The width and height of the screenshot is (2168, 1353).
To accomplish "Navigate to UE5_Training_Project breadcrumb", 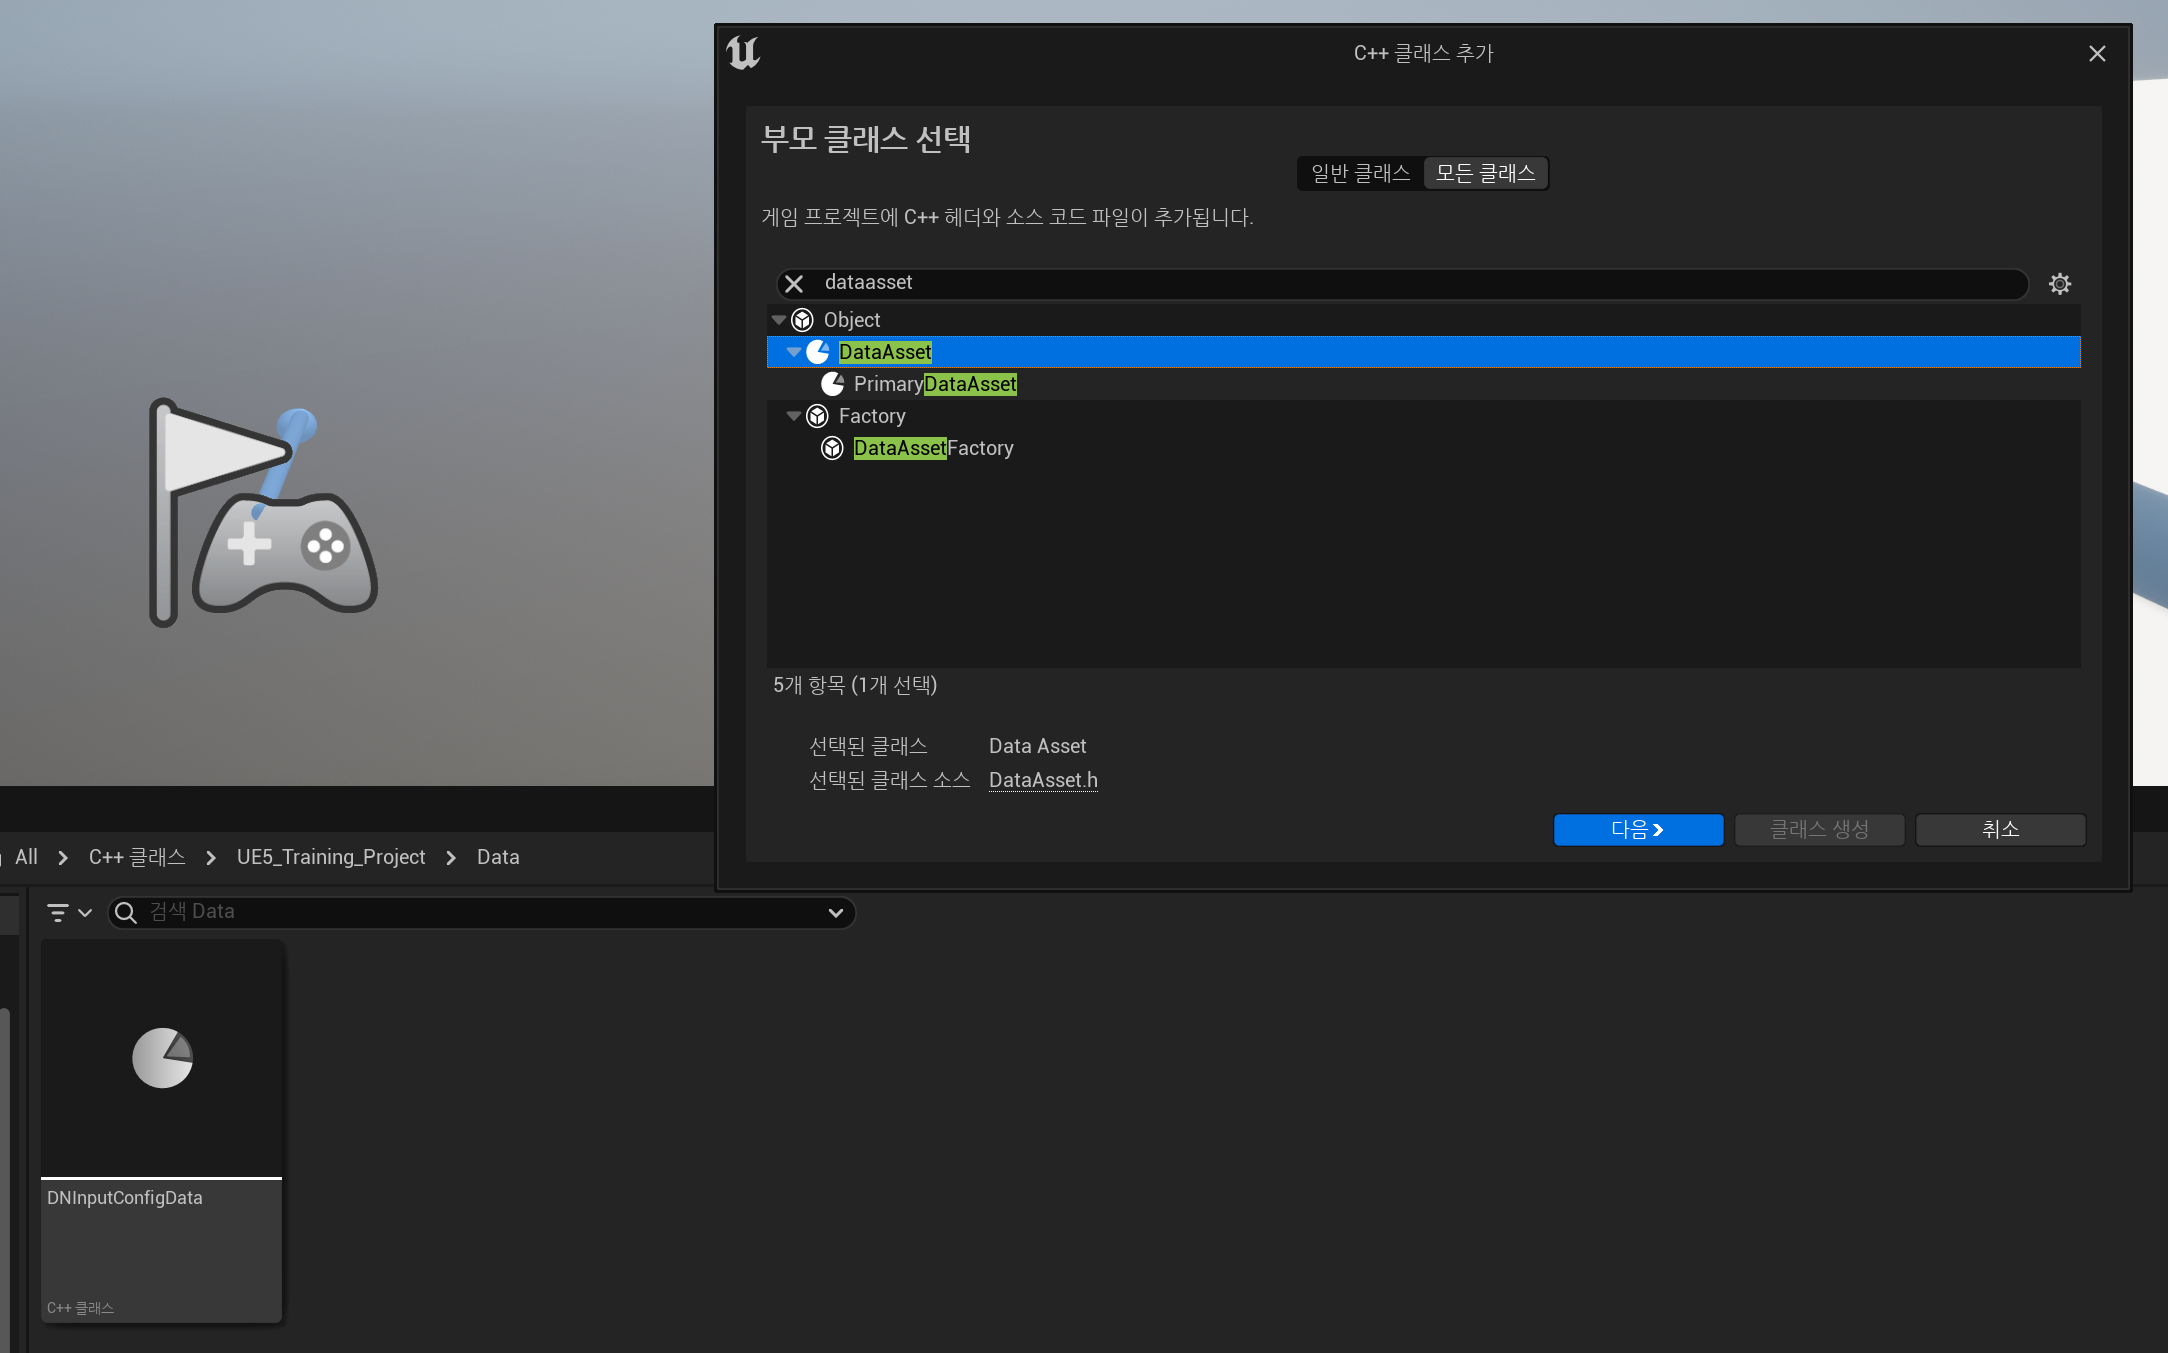I will coord(331,857).
